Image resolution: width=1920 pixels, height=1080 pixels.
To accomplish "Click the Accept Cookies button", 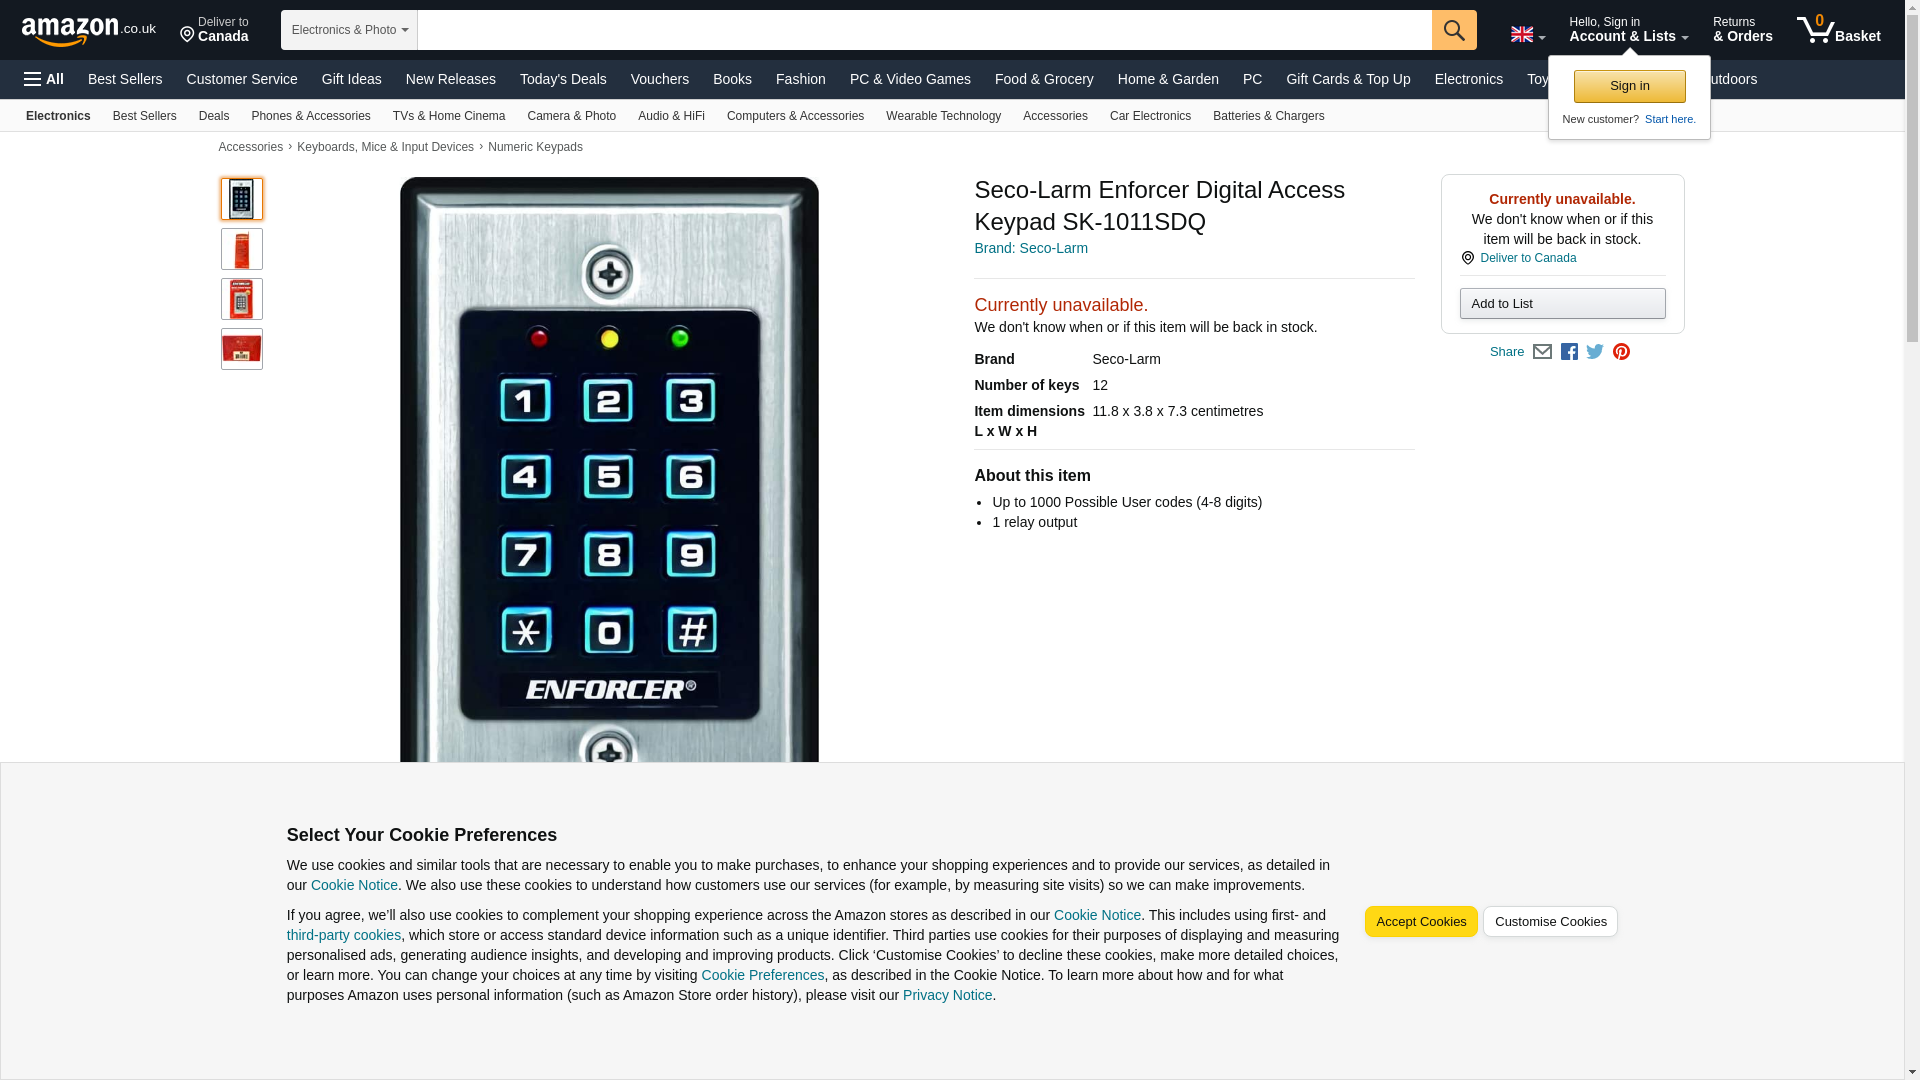I will 1421,922.
